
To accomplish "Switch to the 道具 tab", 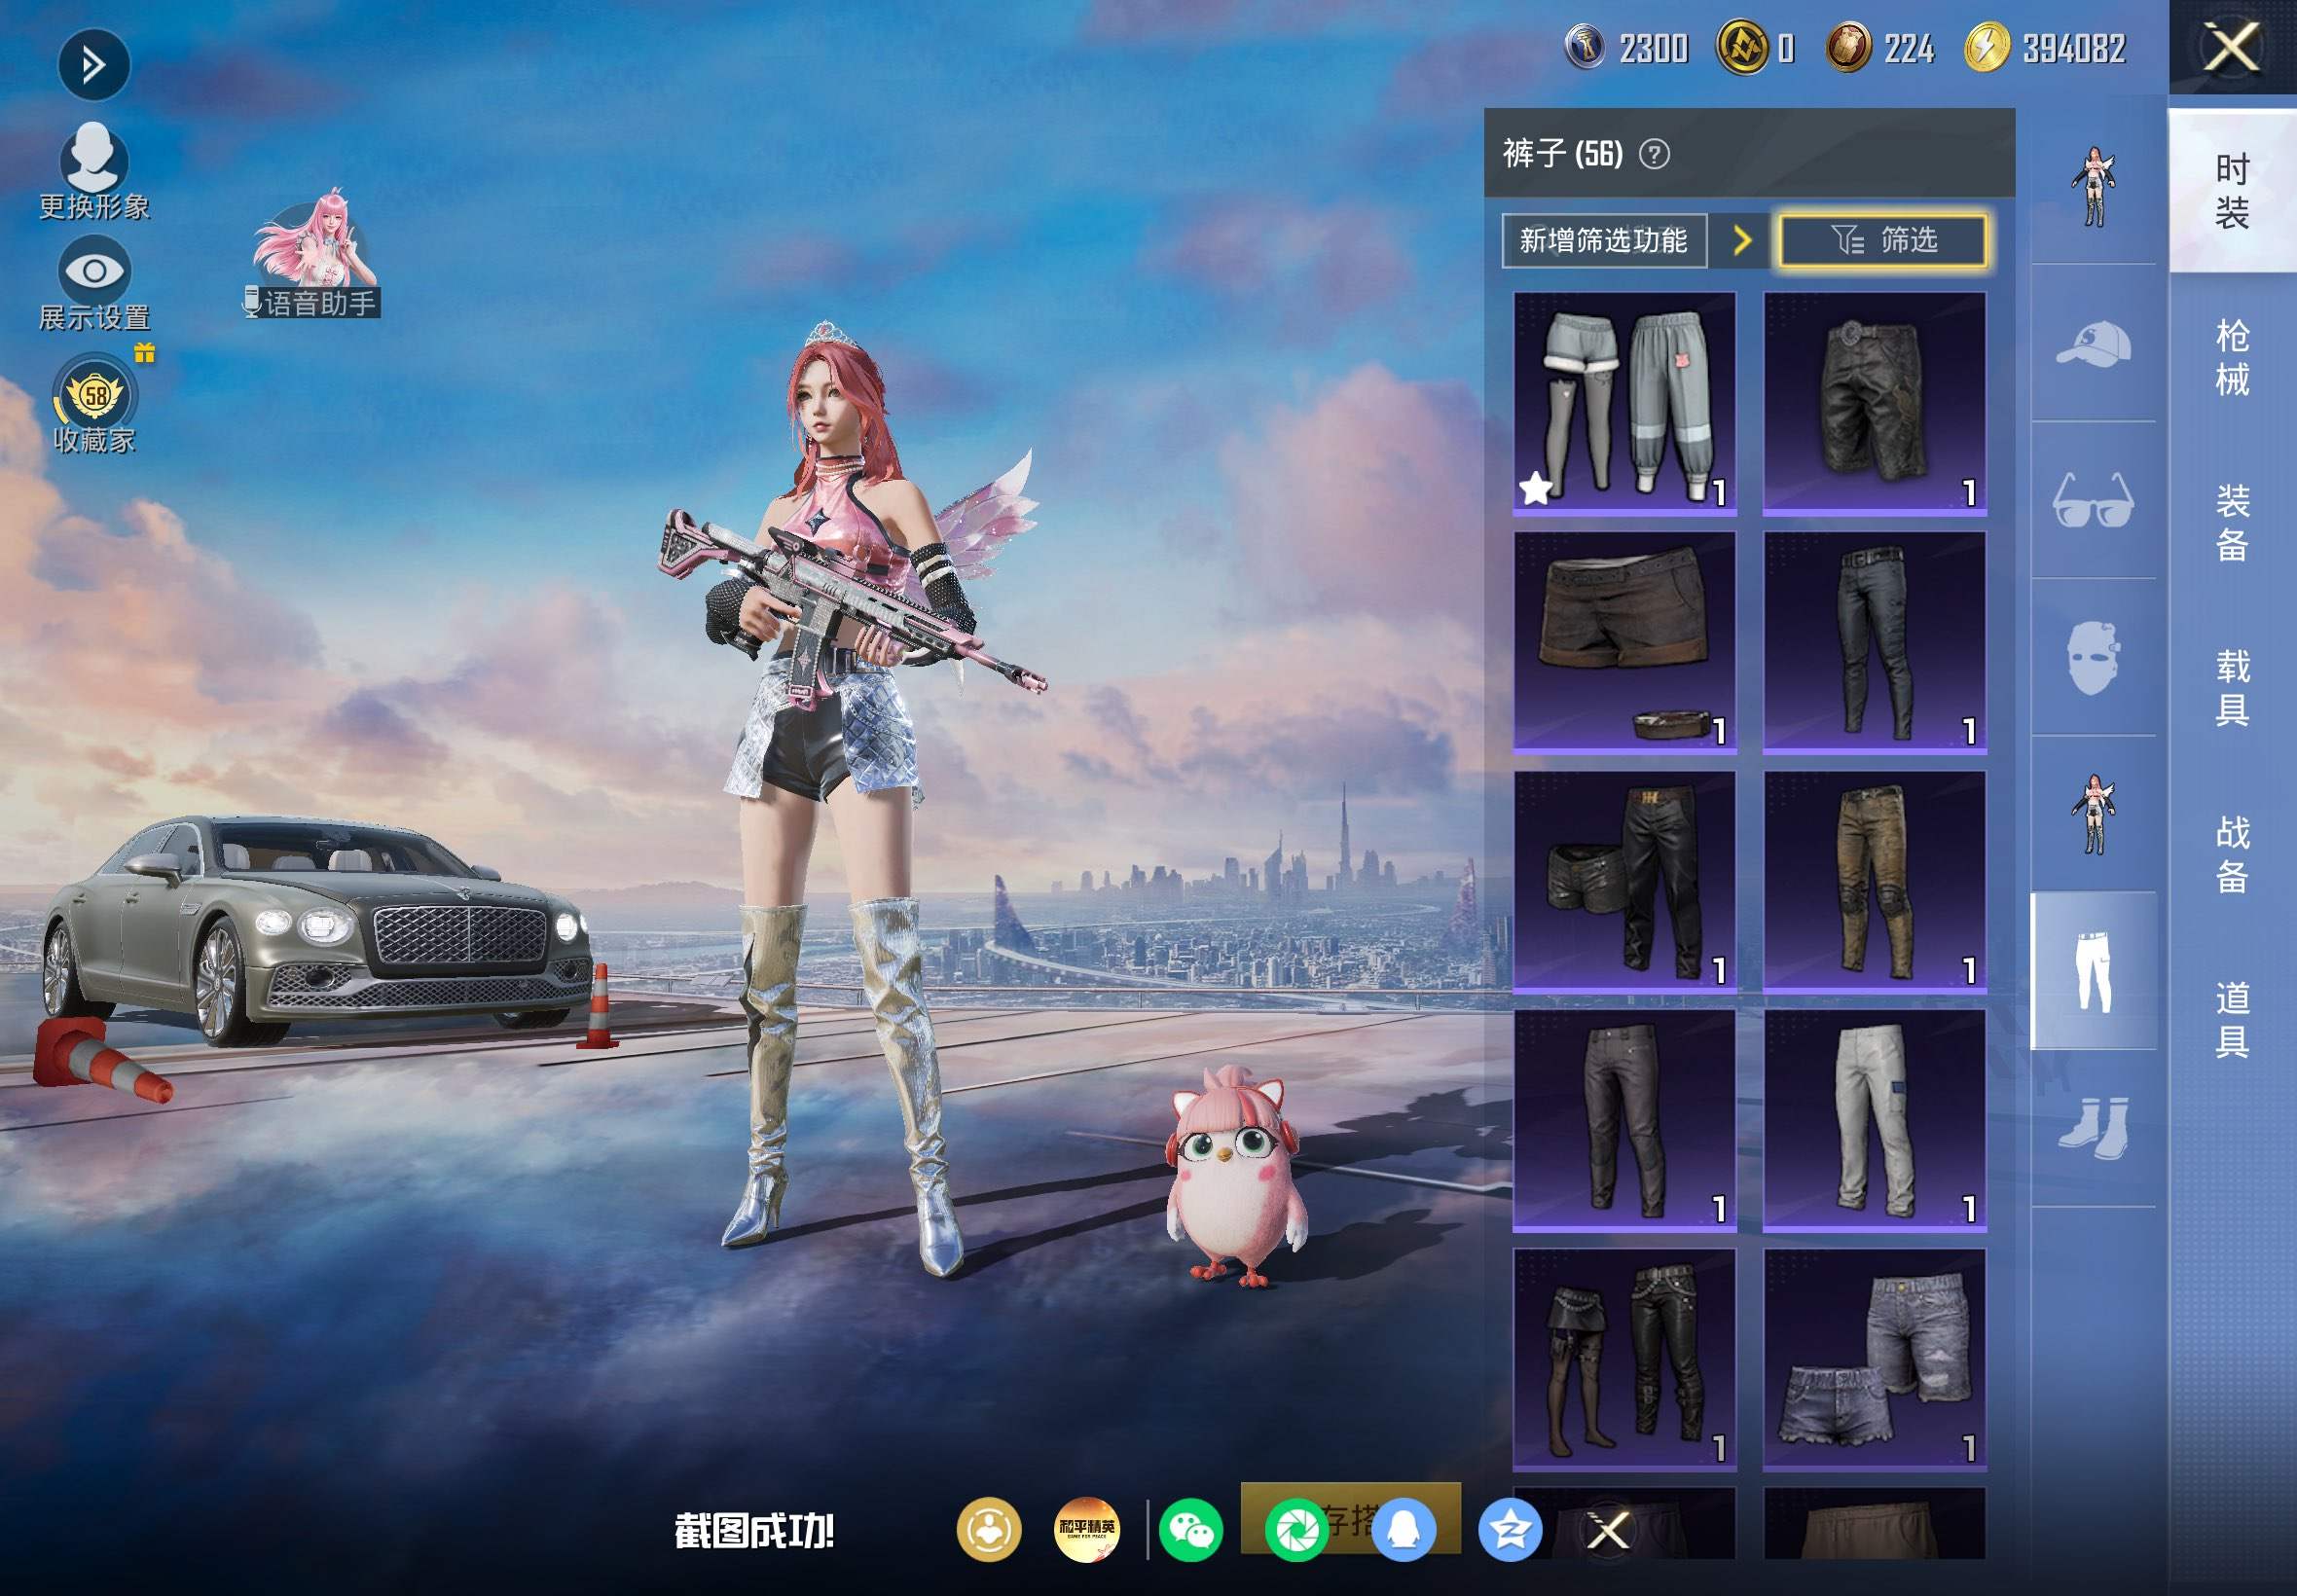I will (x=2232, y=1019).
